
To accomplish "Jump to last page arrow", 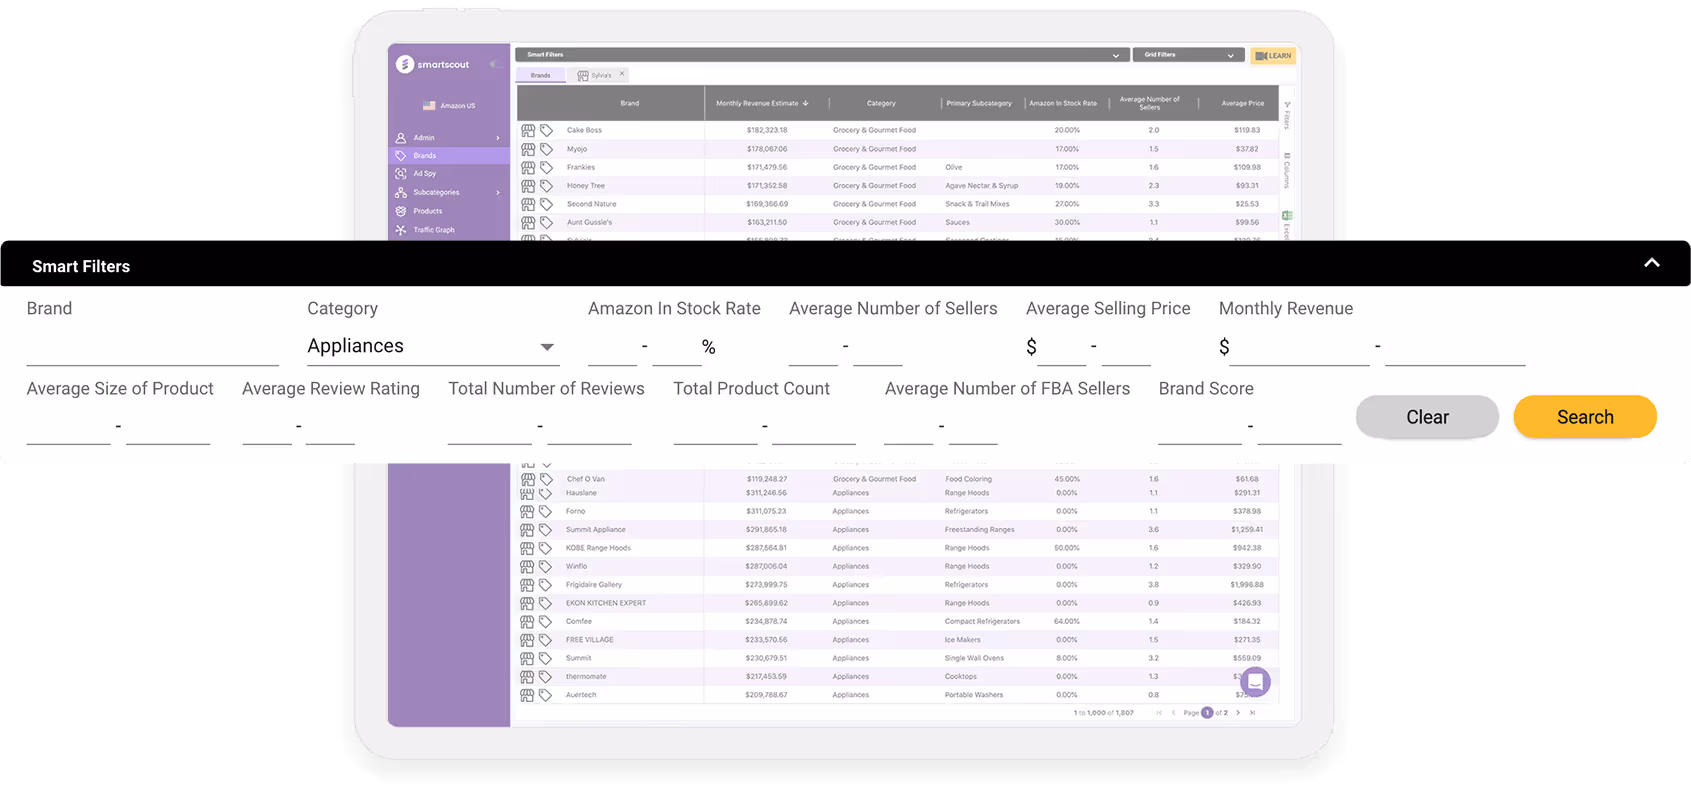I will [1252, 713].
